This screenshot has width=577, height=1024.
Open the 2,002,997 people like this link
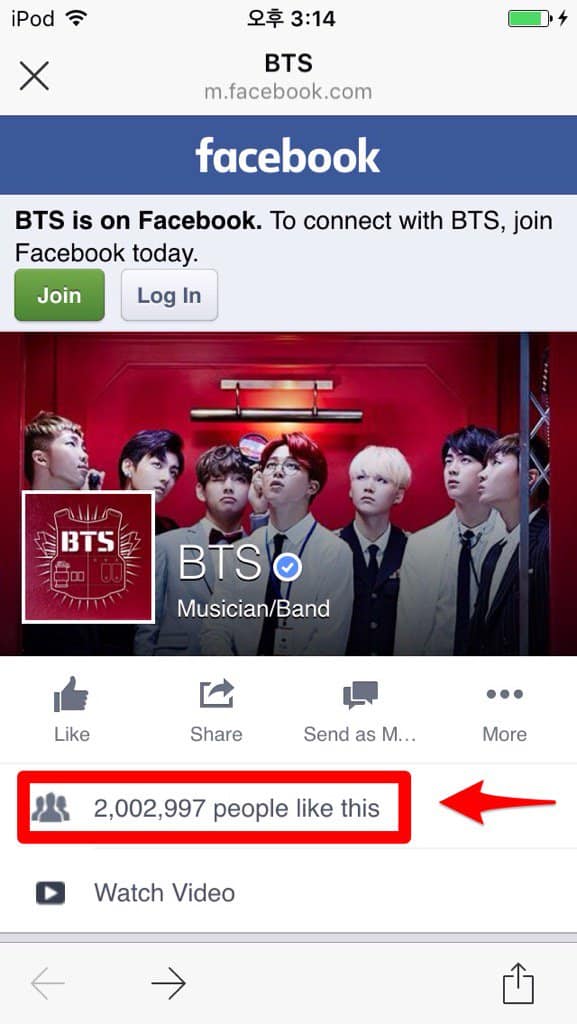coord(236,808)
